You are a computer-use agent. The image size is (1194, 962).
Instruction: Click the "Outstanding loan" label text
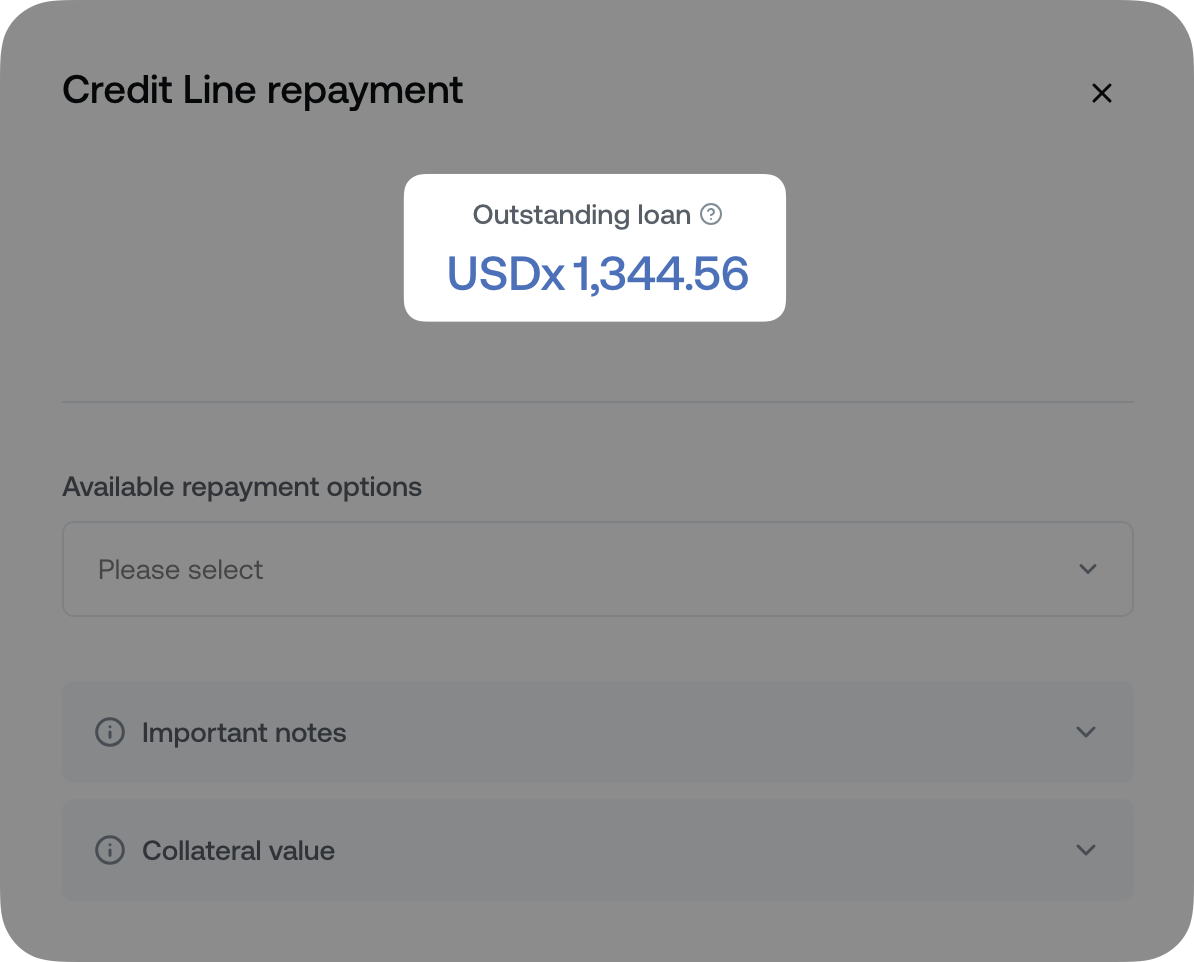[581, 215]
